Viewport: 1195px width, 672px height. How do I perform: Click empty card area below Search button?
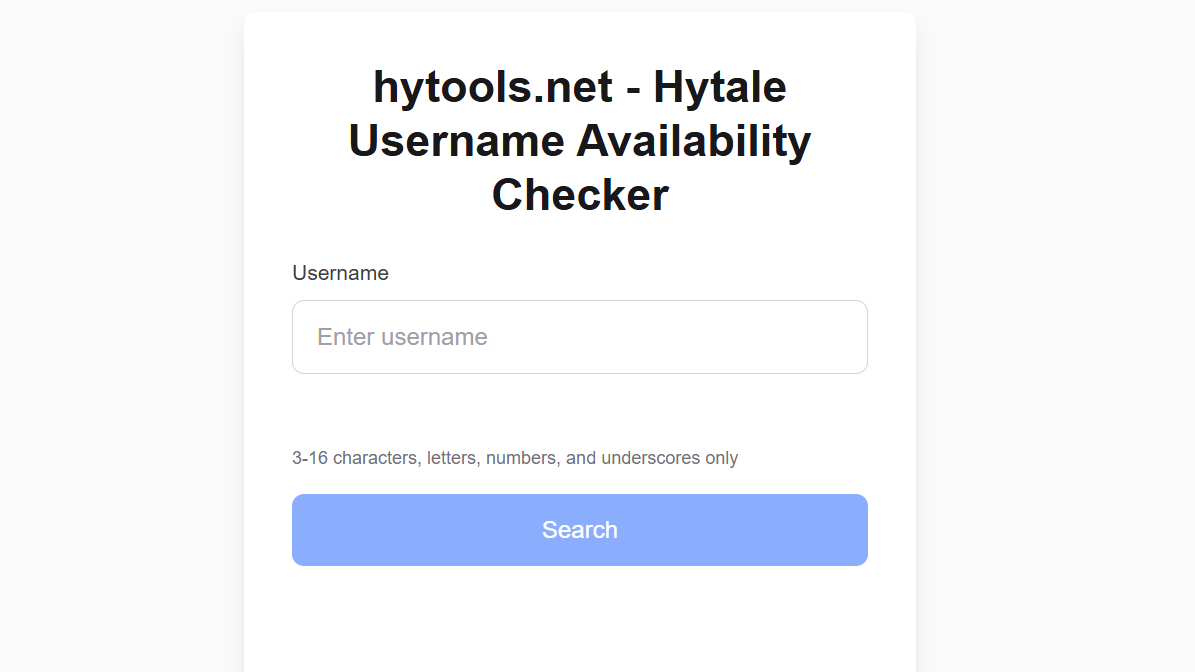[579, 620]
